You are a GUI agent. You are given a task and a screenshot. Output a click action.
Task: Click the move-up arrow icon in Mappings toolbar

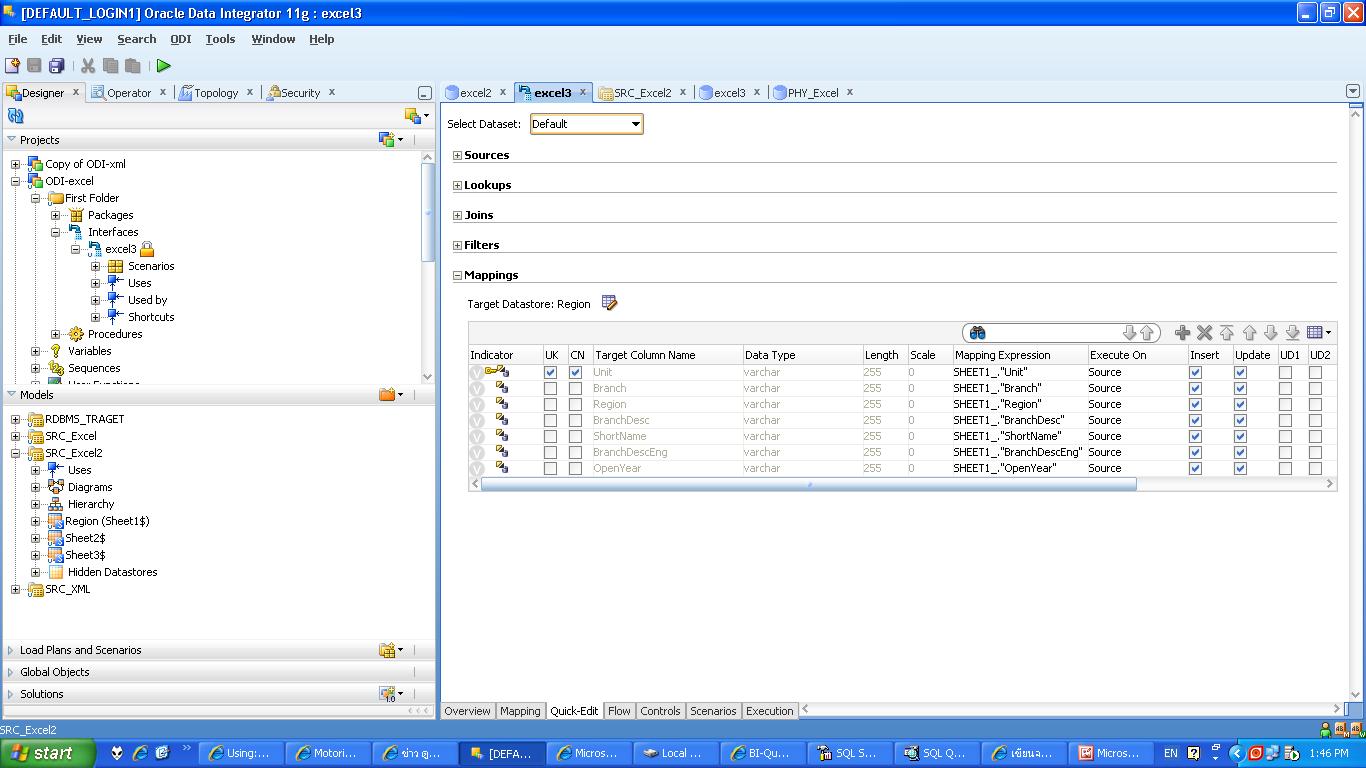coord(1248,333)
